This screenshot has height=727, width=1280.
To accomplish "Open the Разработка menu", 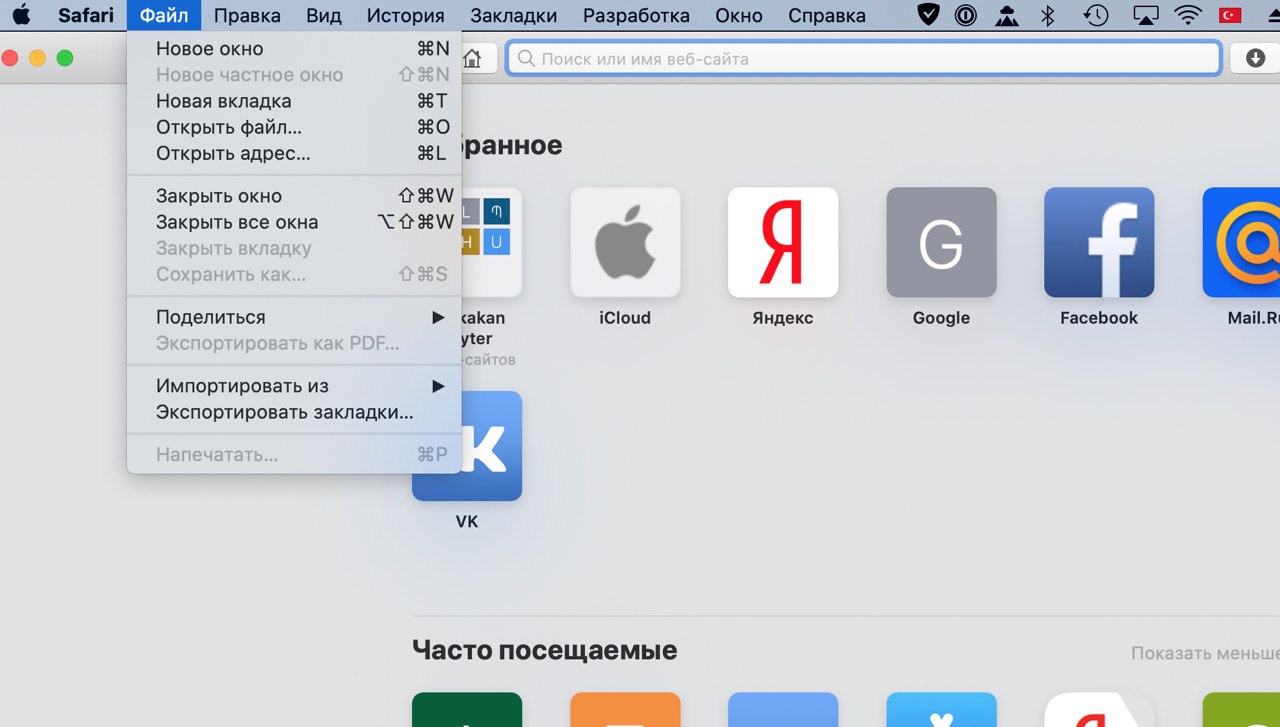I will 636,15.
